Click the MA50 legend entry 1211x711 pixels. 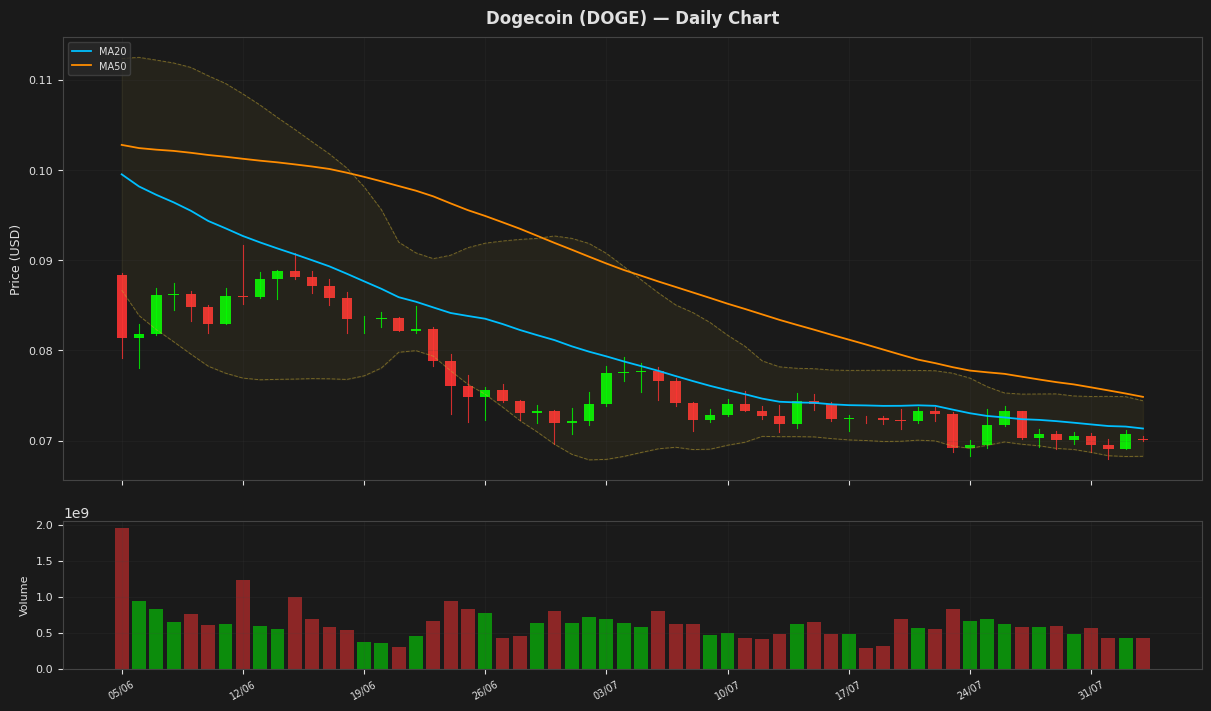pyautogui.click(x=99, y=67)
